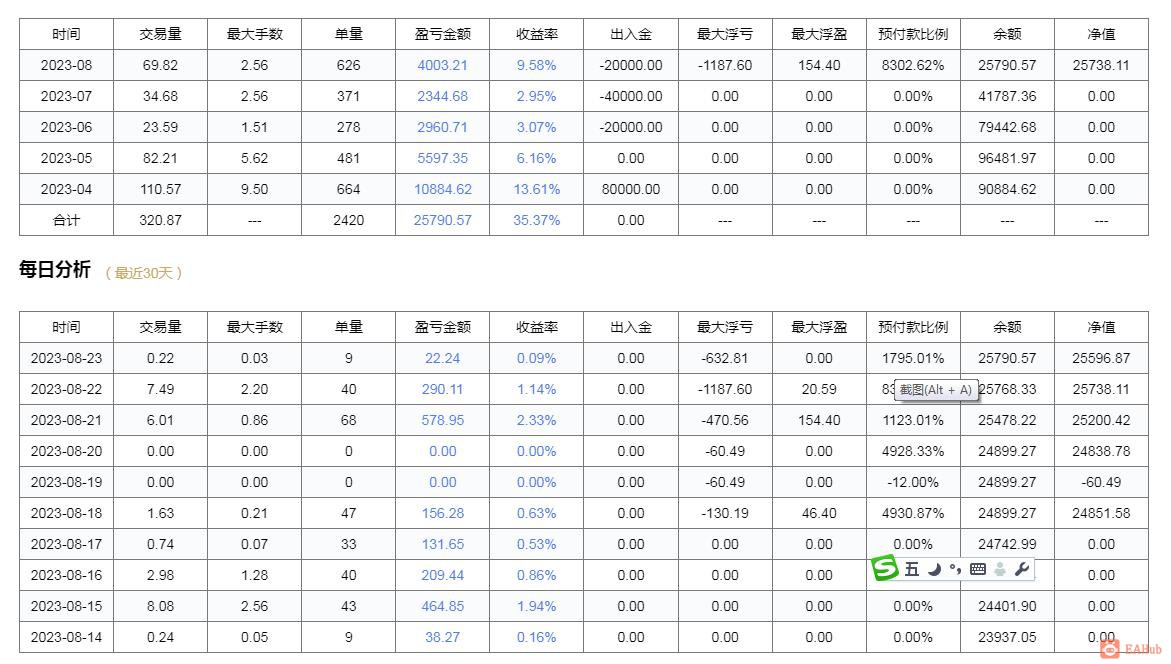This screenshot has height=664, width=1171.
Task: Open the 2023-08-22 return rate 1.14%
Action: click(x=536, y=389)
